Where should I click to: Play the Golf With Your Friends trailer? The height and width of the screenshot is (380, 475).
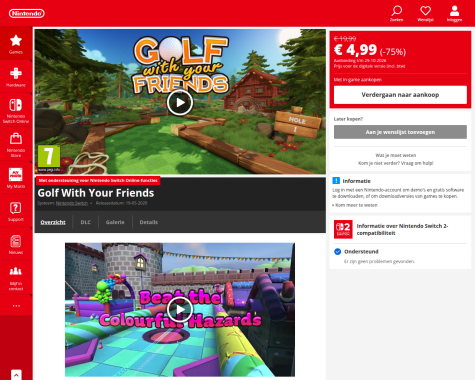coord(180,102)
